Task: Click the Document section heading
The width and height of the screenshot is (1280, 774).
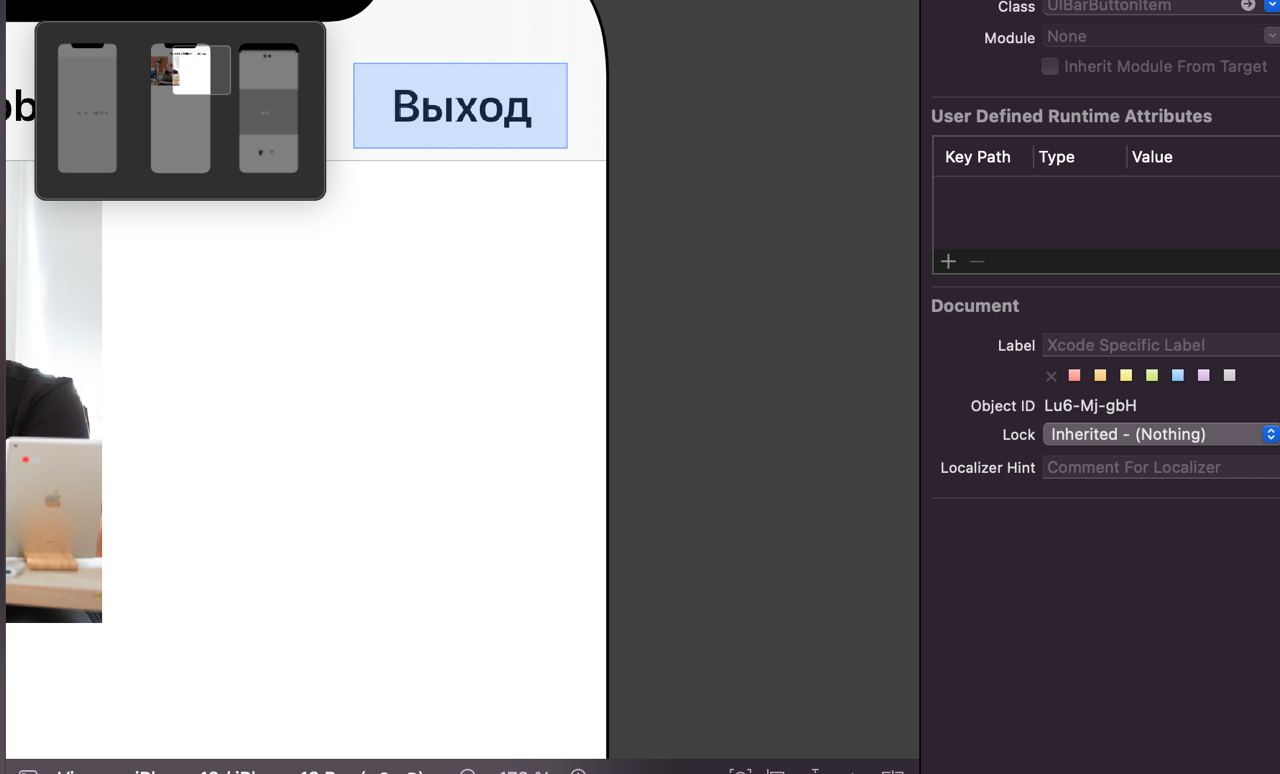Action: (975, 306)
